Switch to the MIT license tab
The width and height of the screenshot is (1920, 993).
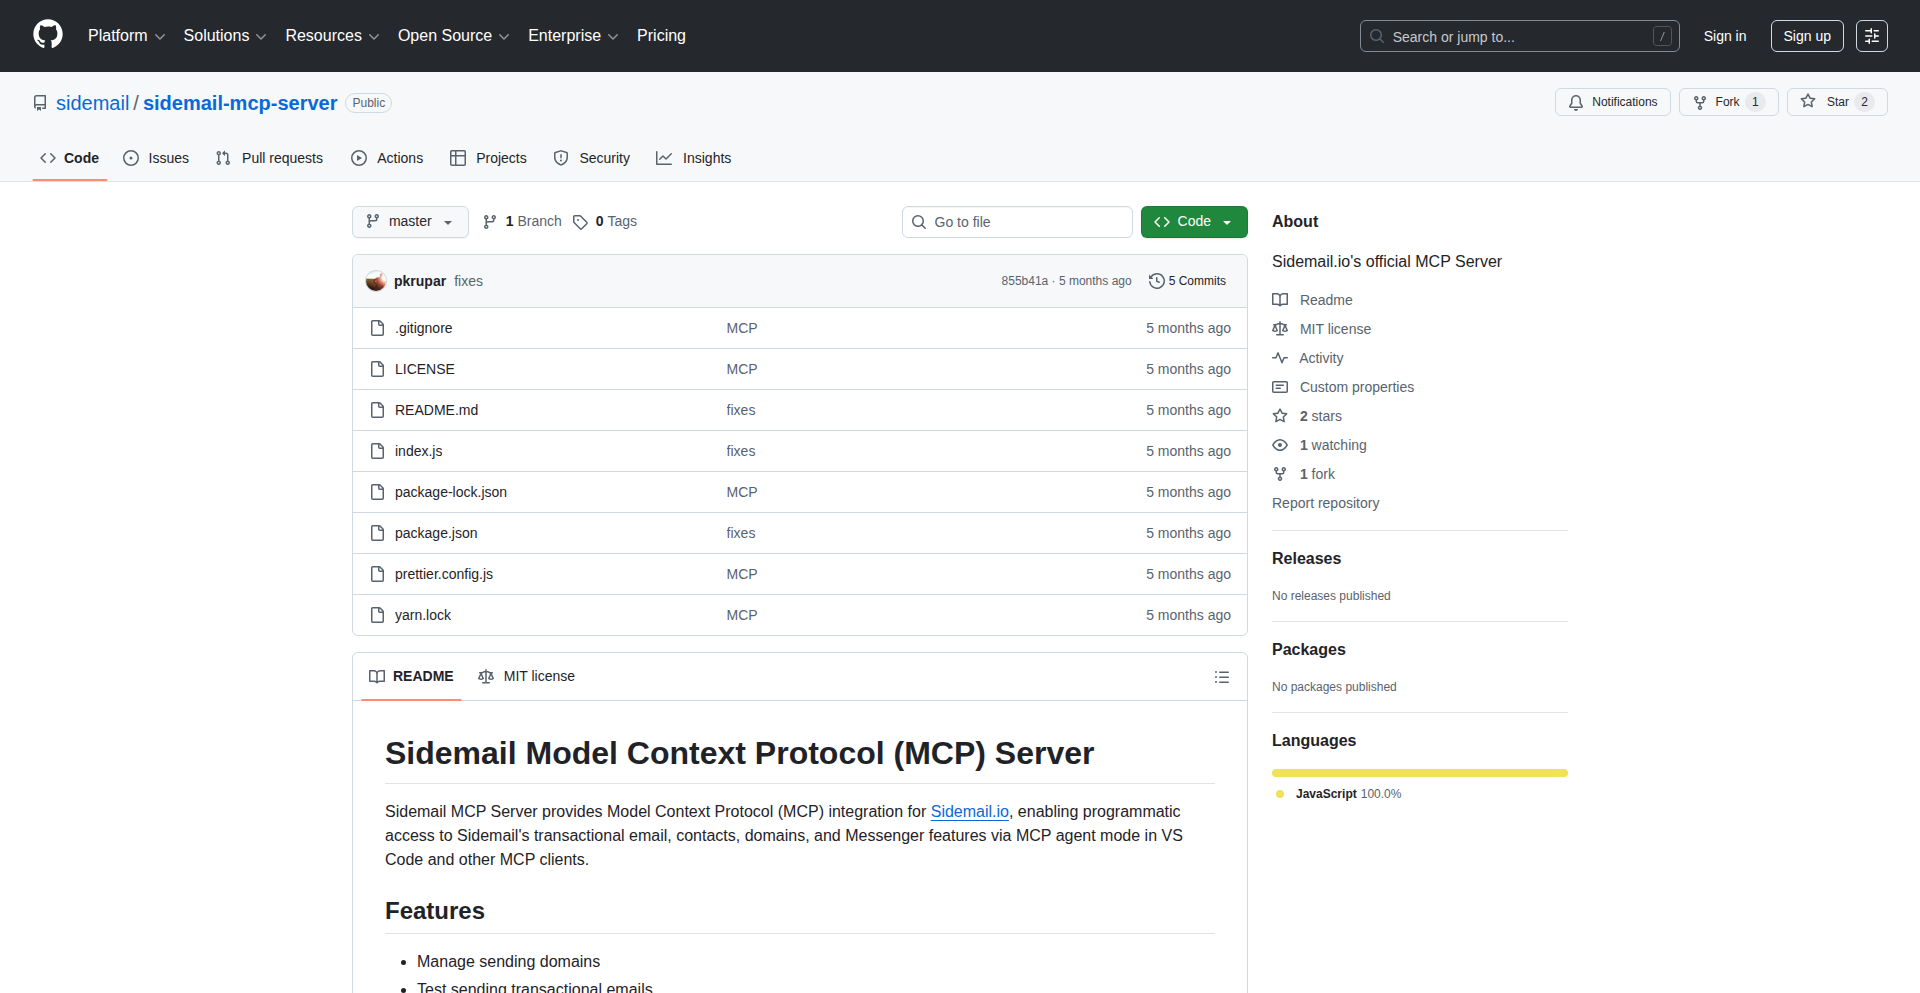(527, 677)
